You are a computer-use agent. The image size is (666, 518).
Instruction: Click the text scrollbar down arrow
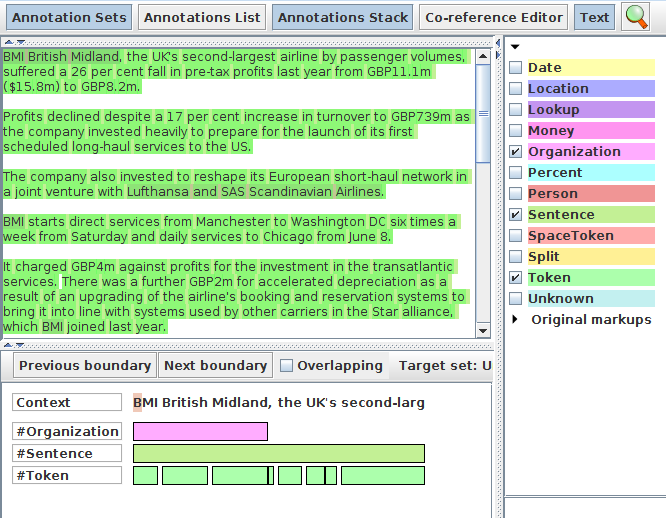(x=483, y=331)
